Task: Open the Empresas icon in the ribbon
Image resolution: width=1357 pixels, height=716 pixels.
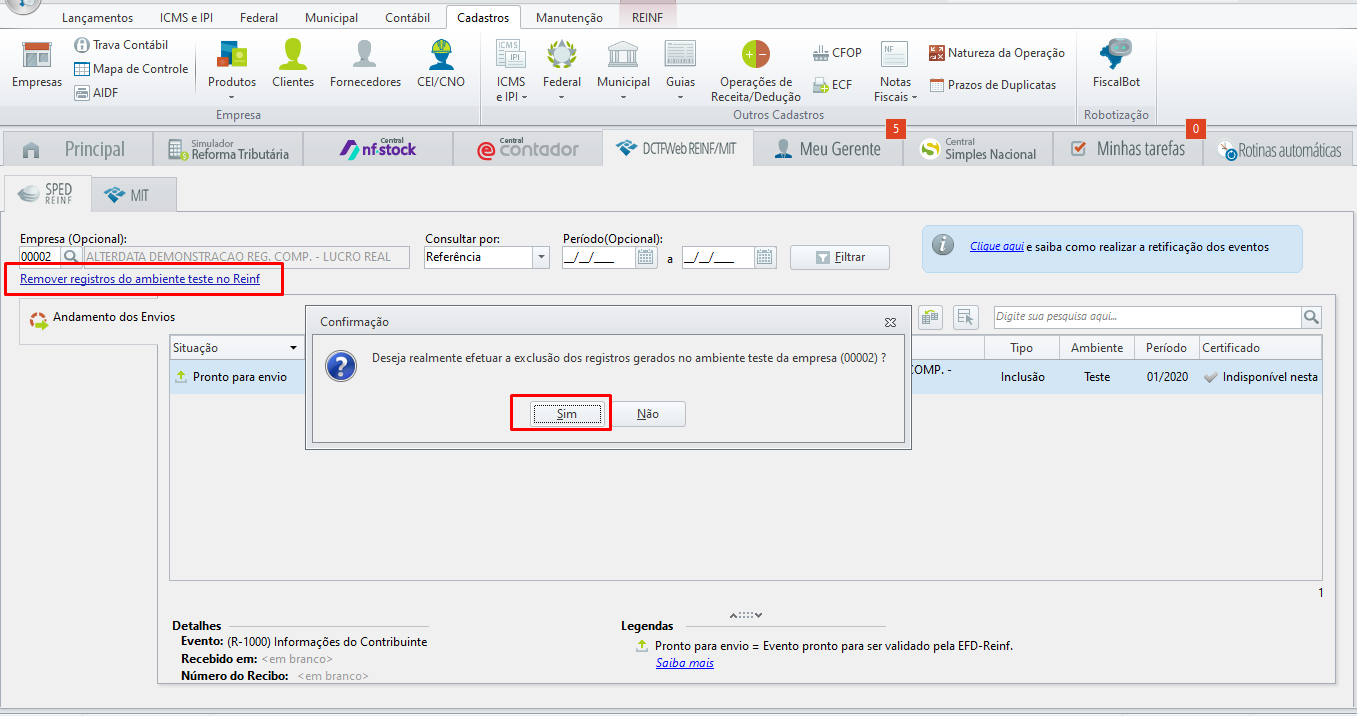Action: [x=37, y=65]
